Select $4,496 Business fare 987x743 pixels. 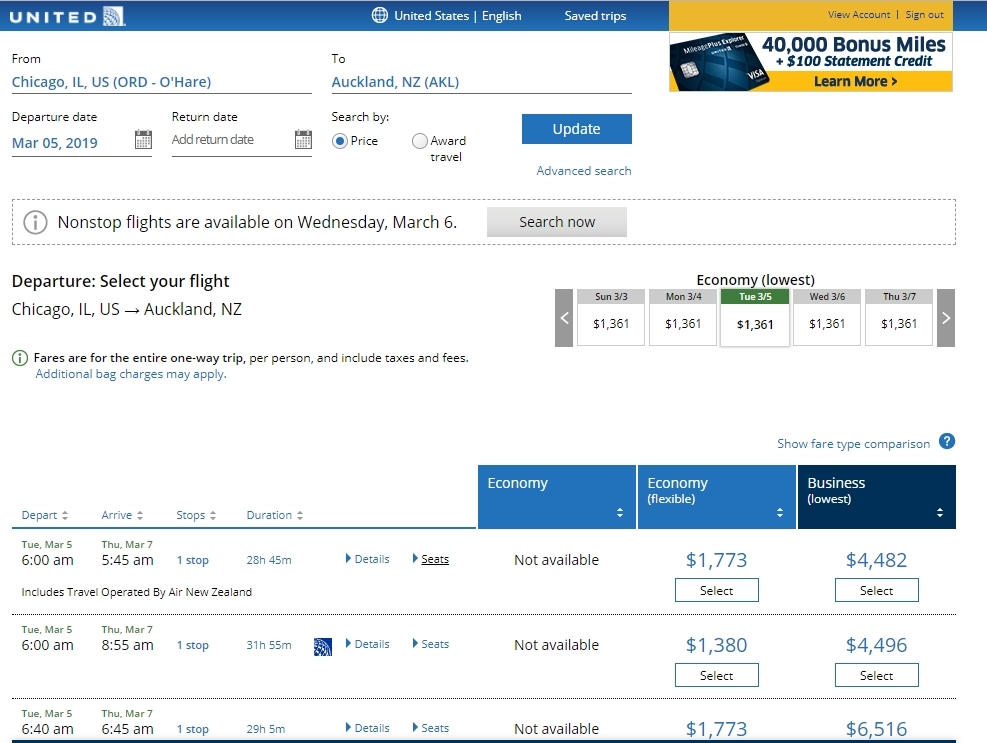[x=877, y=676]
